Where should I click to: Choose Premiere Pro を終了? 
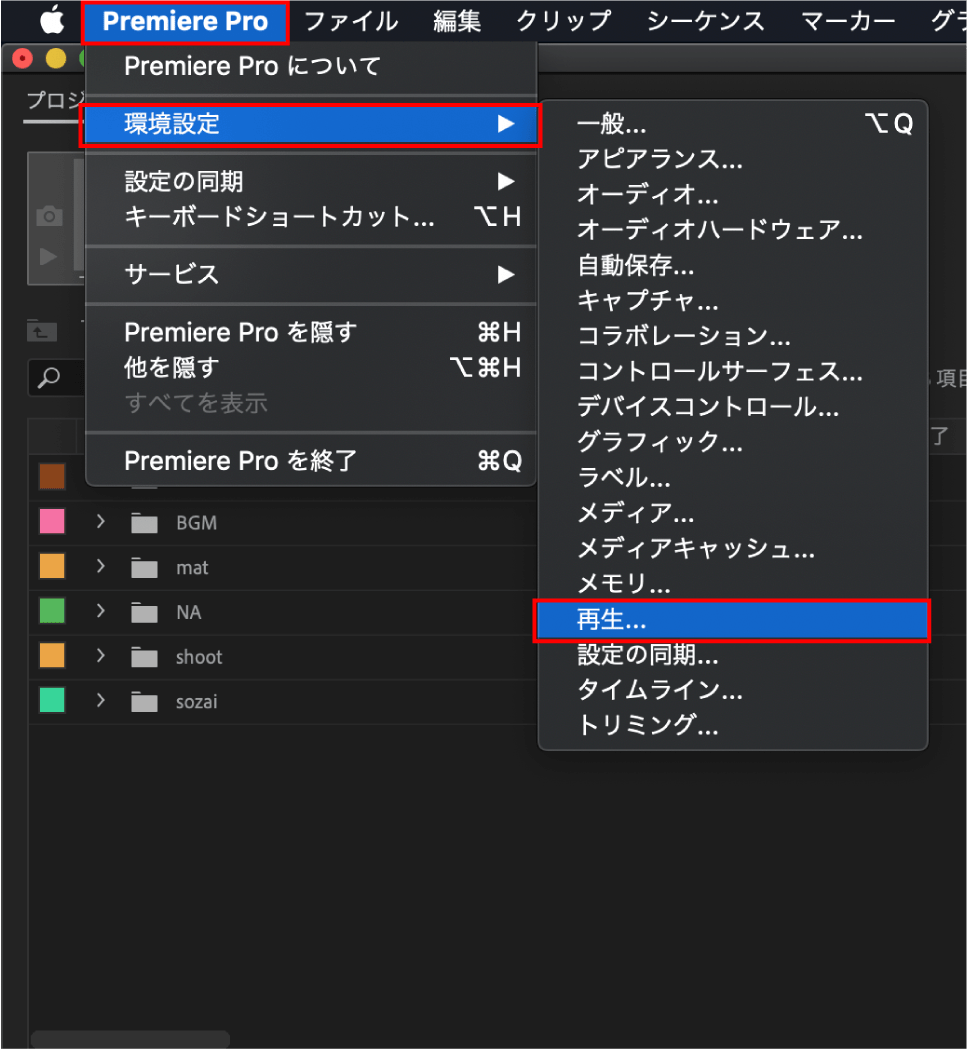(x=311, y=461)
